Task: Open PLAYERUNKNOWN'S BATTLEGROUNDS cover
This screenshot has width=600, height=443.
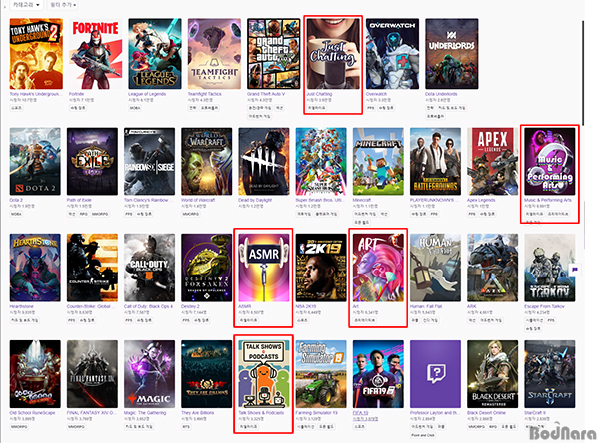Action: coord(435,161)
